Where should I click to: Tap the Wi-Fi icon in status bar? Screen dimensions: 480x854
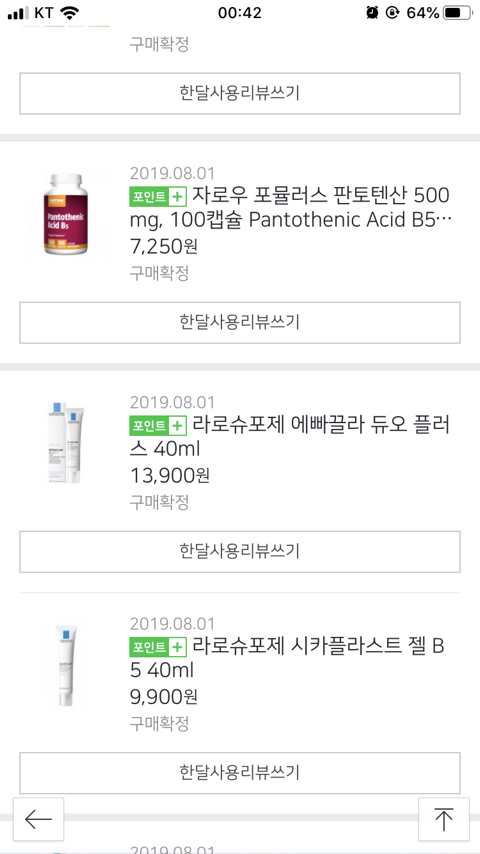(x=69, y=13)
